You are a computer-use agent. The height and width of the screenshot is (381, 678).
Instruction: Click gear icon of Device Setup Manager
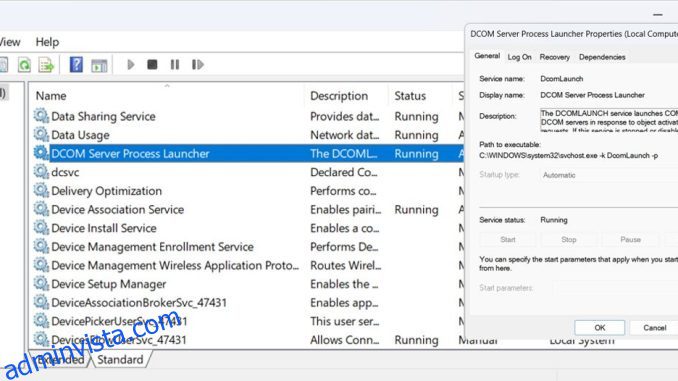[41, 283]
